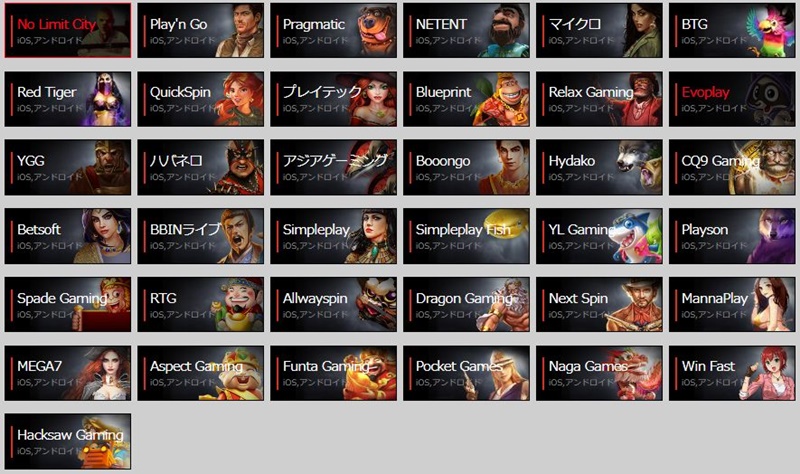This screenshot has height=474, width=800.
Task: Click the YGG warrior tile
Action: click(x=68, y=167)
